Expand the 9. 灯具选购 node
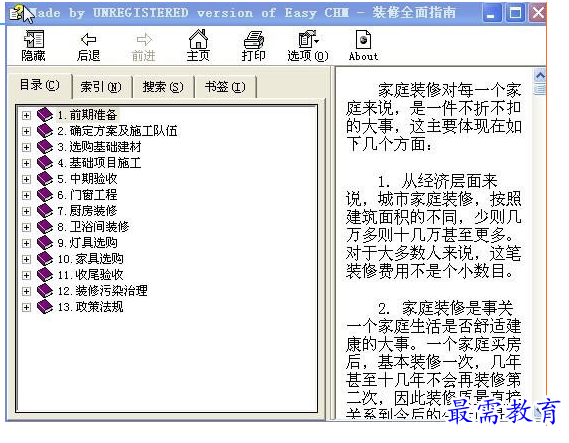569x443 pixels. (26, 243)
